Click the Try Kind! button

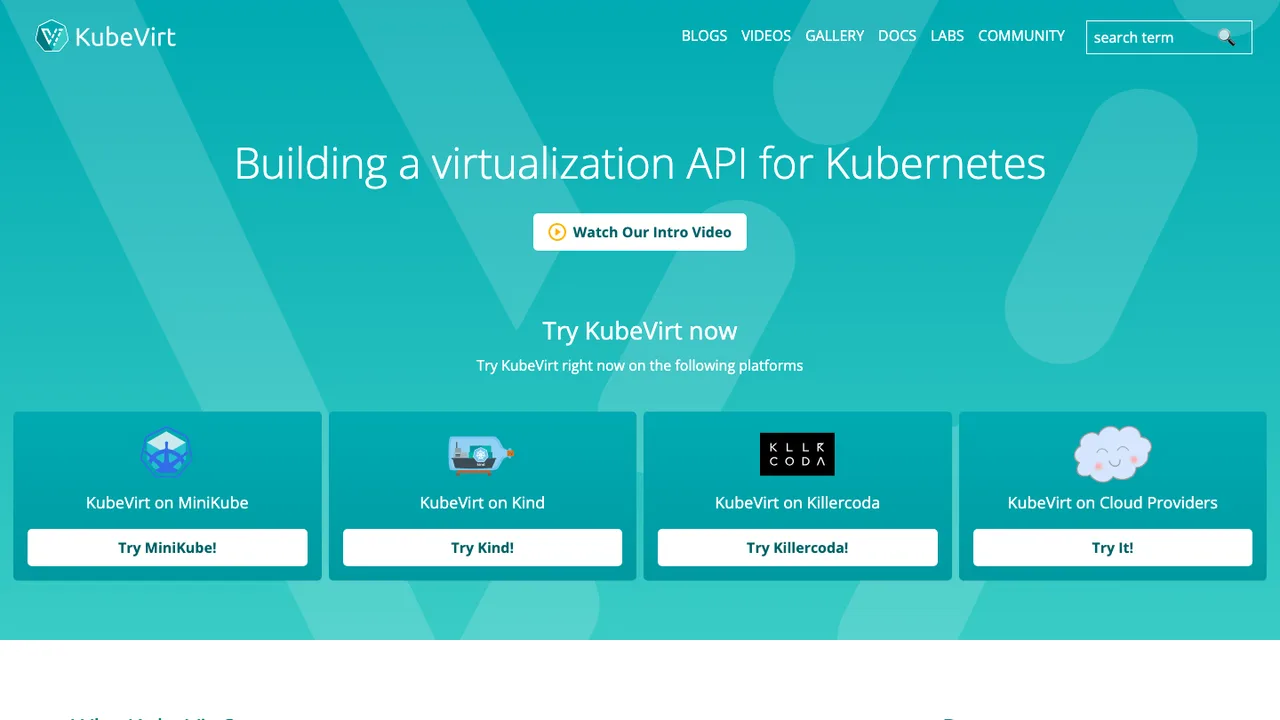[x=482, y=548]
